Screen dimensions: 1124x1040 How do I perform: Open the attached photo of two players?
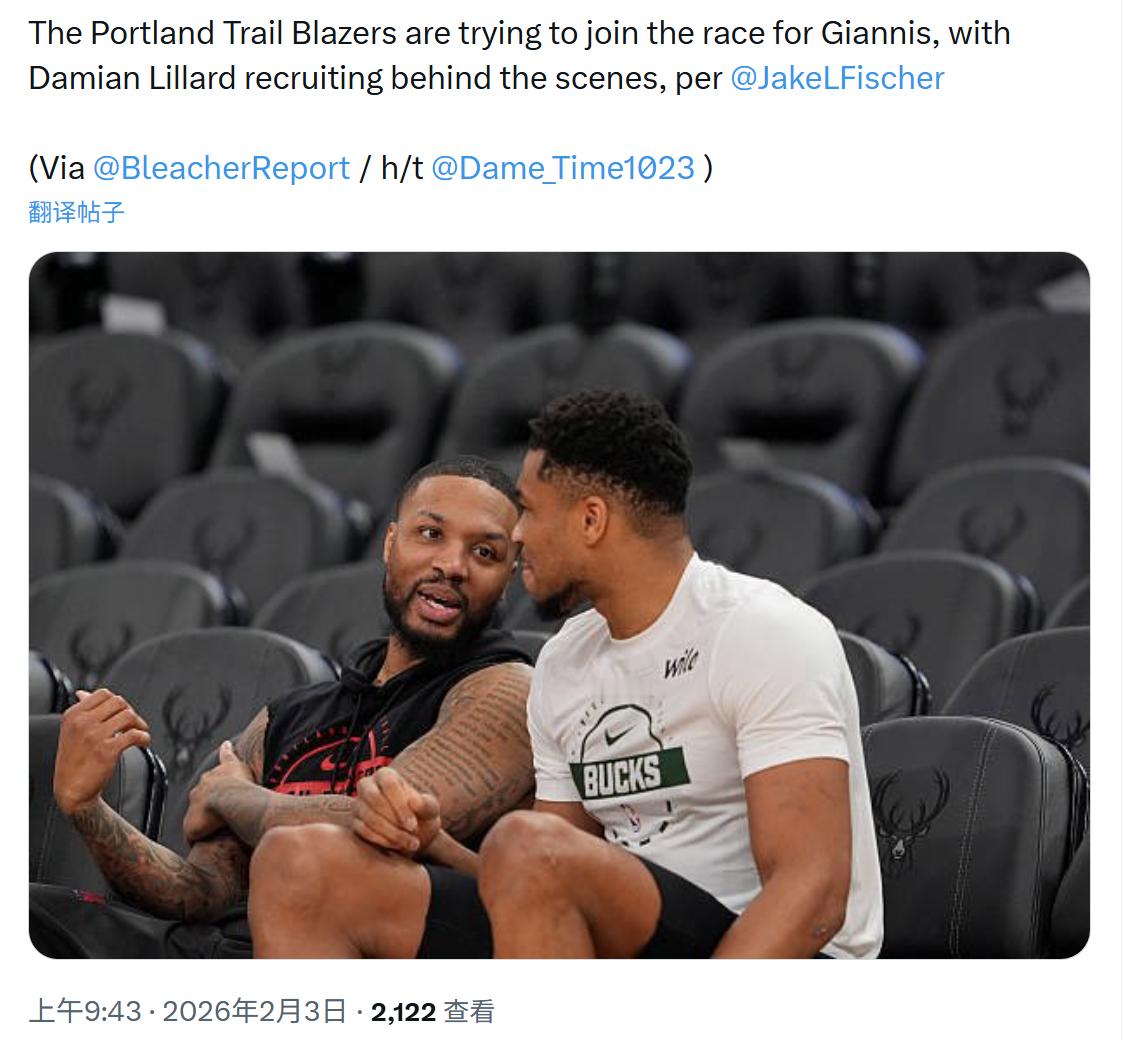pyautogui.click(x=559, y=605)
